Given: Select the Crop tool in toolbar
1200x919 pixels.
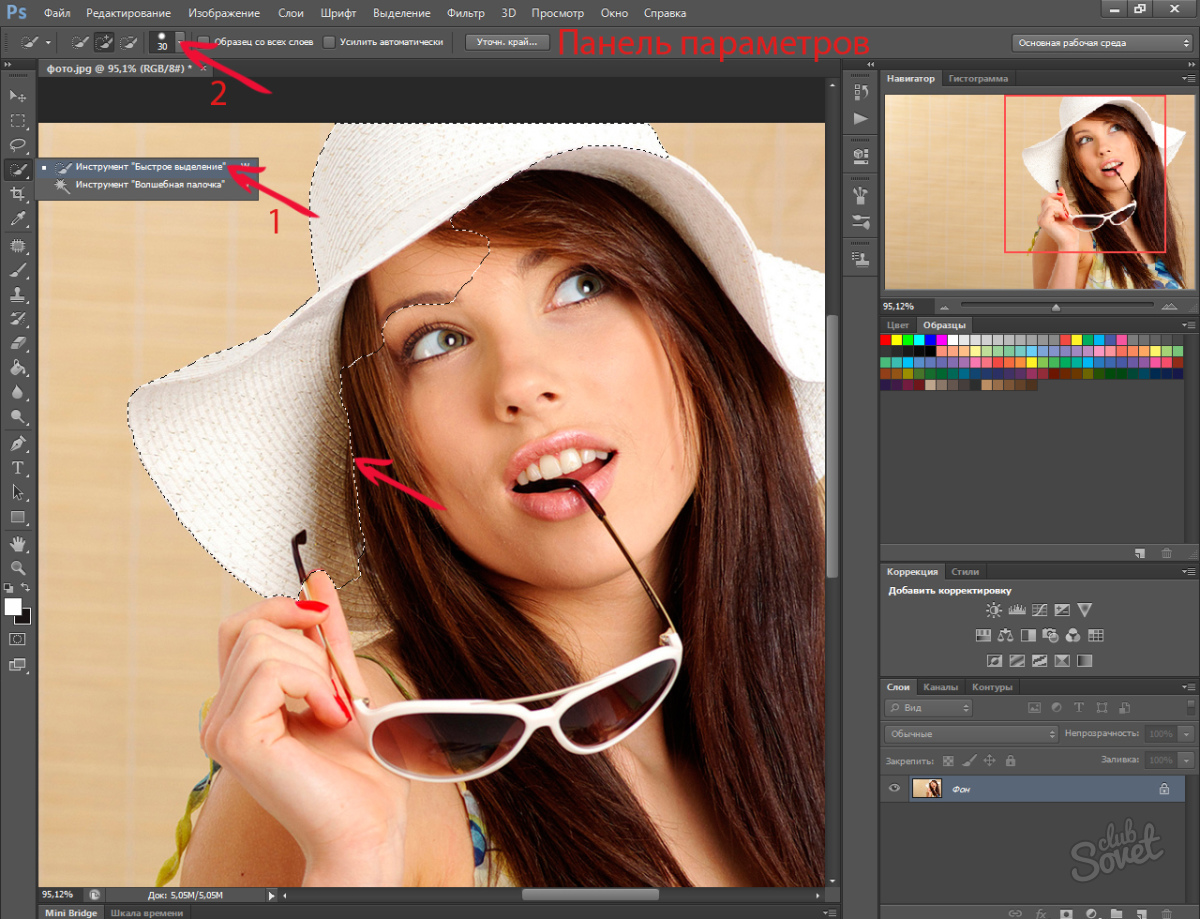Looking at the screenshot, I should pos(17,193).
